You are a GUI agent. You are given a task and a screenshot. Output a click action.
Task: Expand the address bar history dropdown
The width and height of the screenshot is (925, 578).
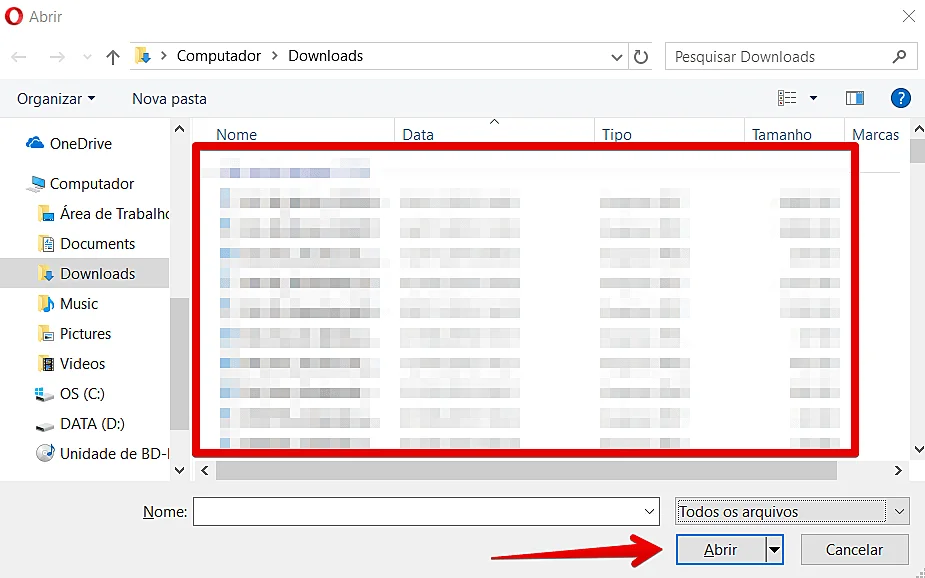pyautogui.click(x=616, y=57)
